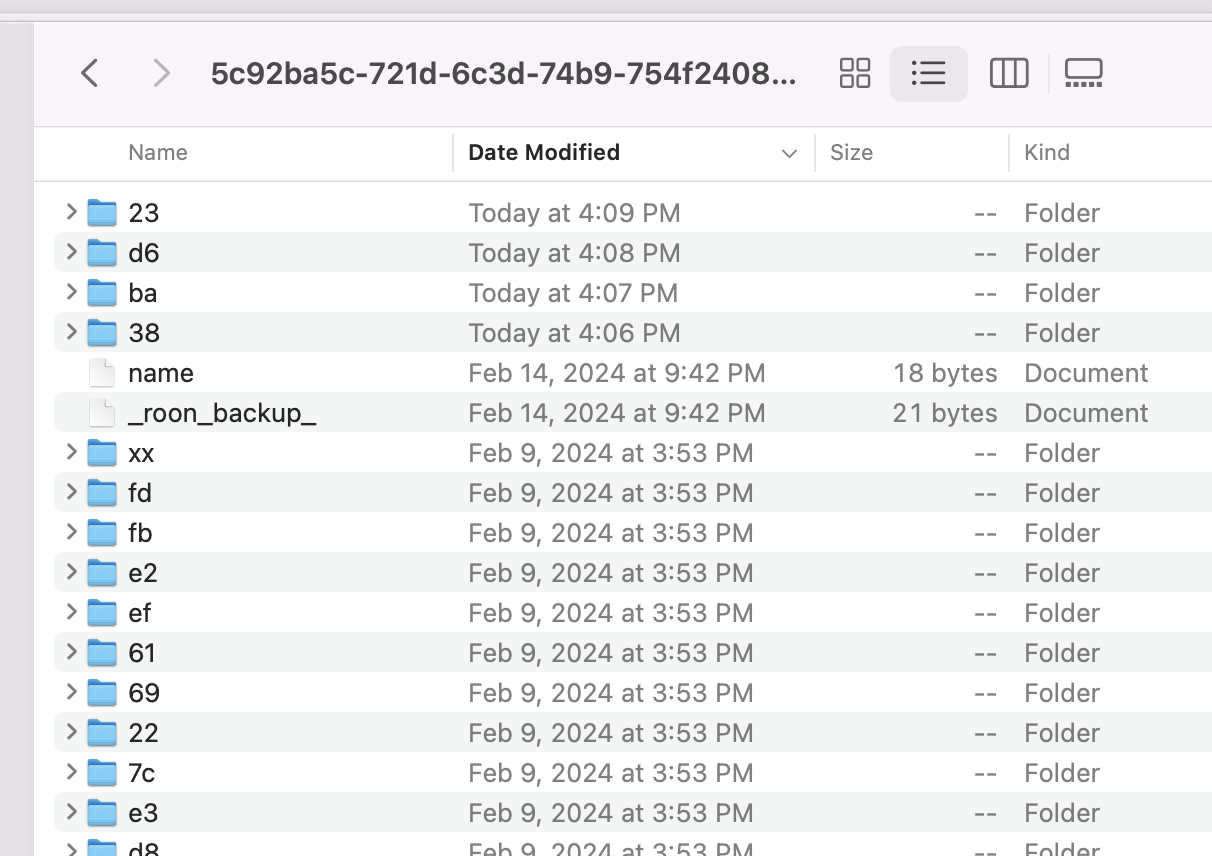
Task: Click Today at 4:06 PM date
Action: (x=574, y=333)
